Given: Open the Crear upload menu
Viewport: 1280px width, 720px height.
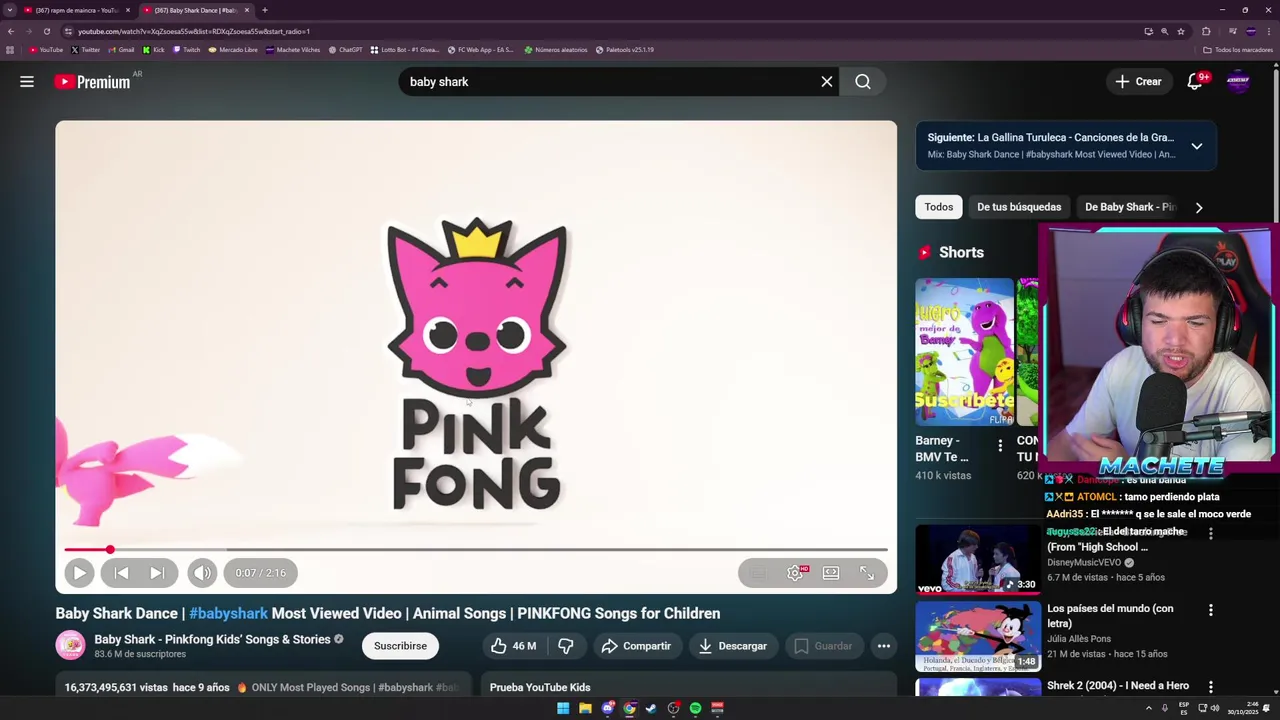Looking at the screenshot, I should tap(1138, 82).
